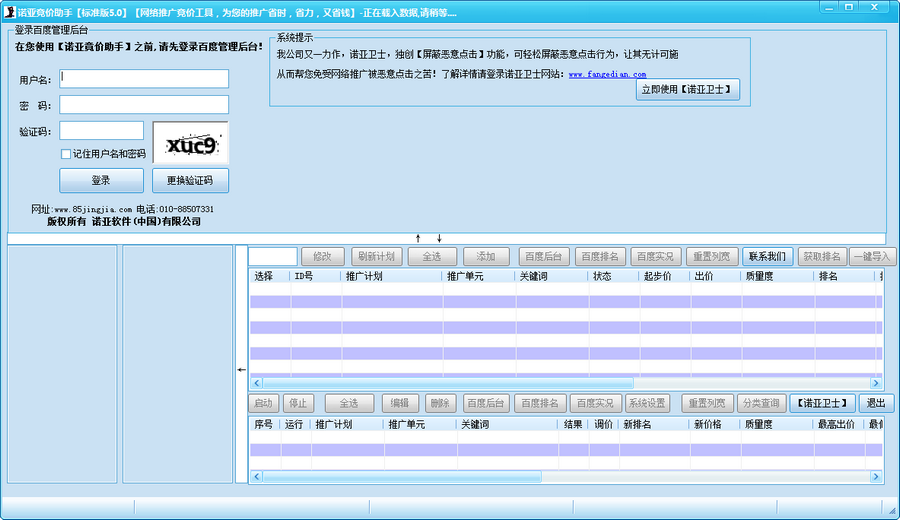Viewport: 900px width, 520px height.
Task: Click the captcha image xuc9
Action: 191,142
